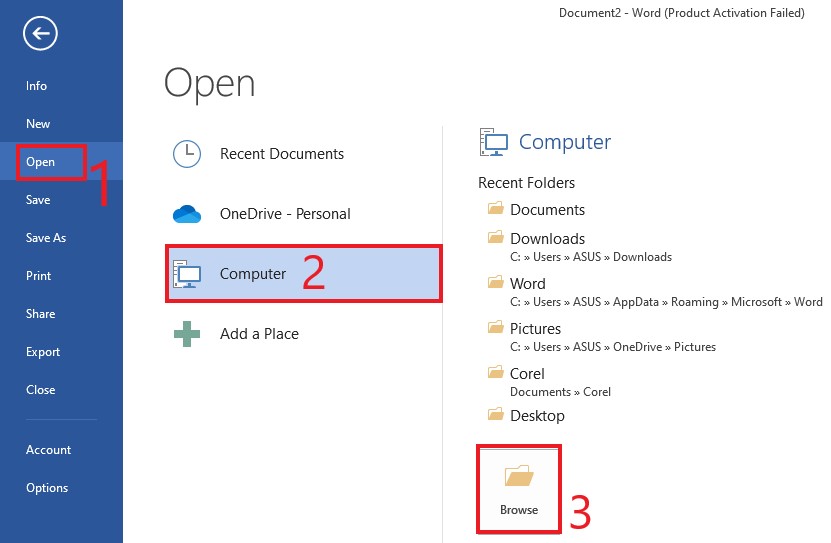Open the Pictures recent folder
The width and height of the screenshot is (831, 543).
click(535, 329)
